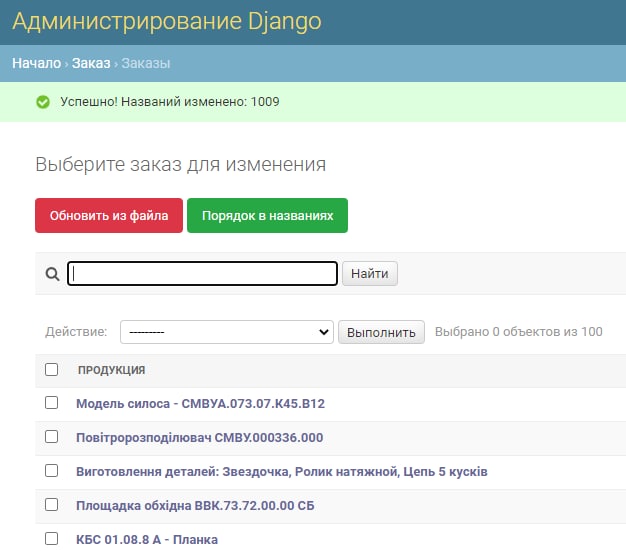Image resolution: width=626 pixels, height=556 pixels.
Task: Click the Успешно! Названий изменено message
Action: point(170,102)
